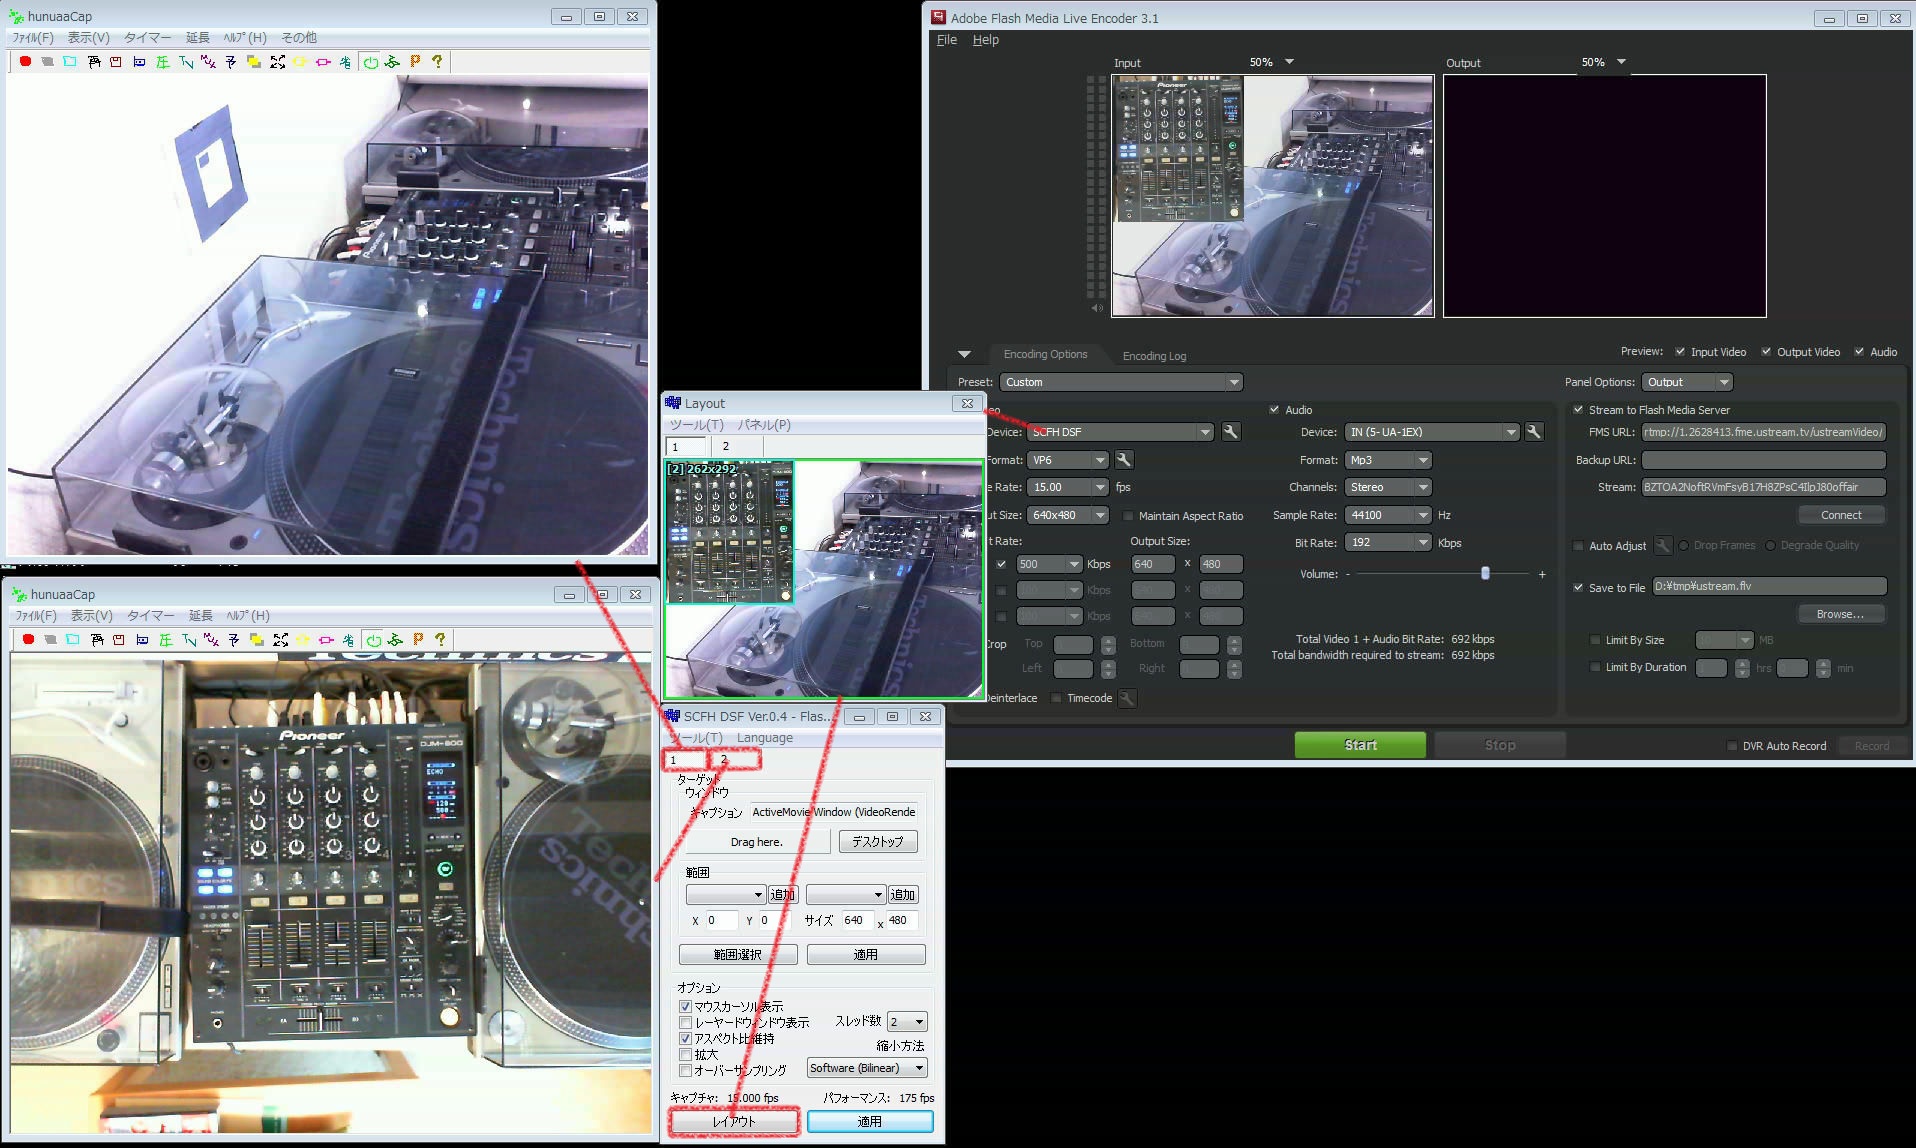Click red record icon in hunuaaCap window with その他 menu
1916x1148 pixels.
tap(26, 62)
